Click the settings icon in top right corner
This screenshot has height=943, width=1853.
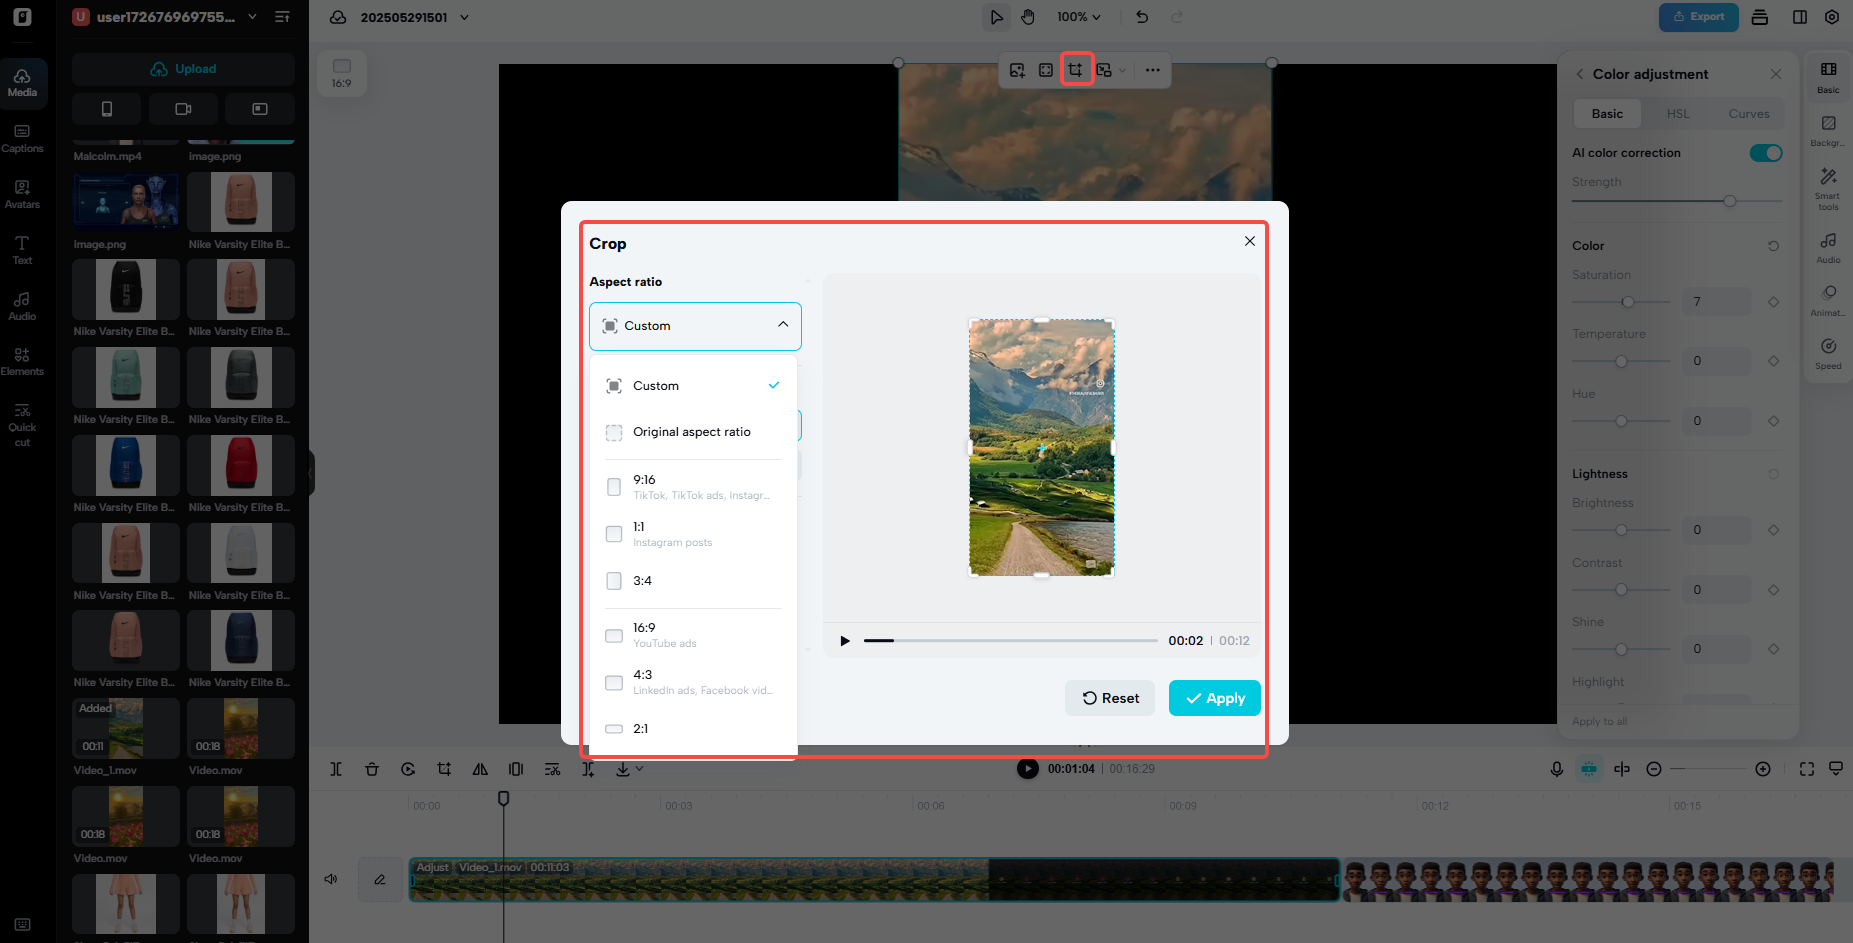[x=1832, y=17]
